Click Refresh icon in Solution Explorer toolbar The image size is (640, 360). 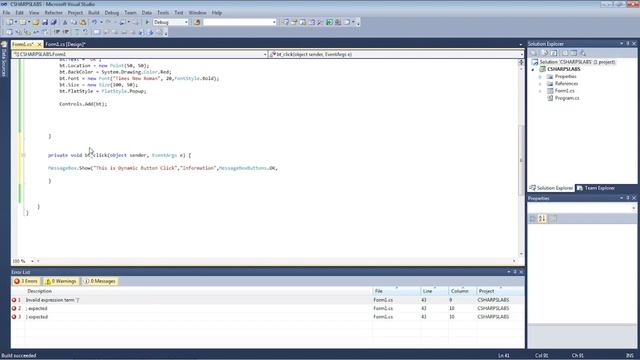(x=553, y=53)
